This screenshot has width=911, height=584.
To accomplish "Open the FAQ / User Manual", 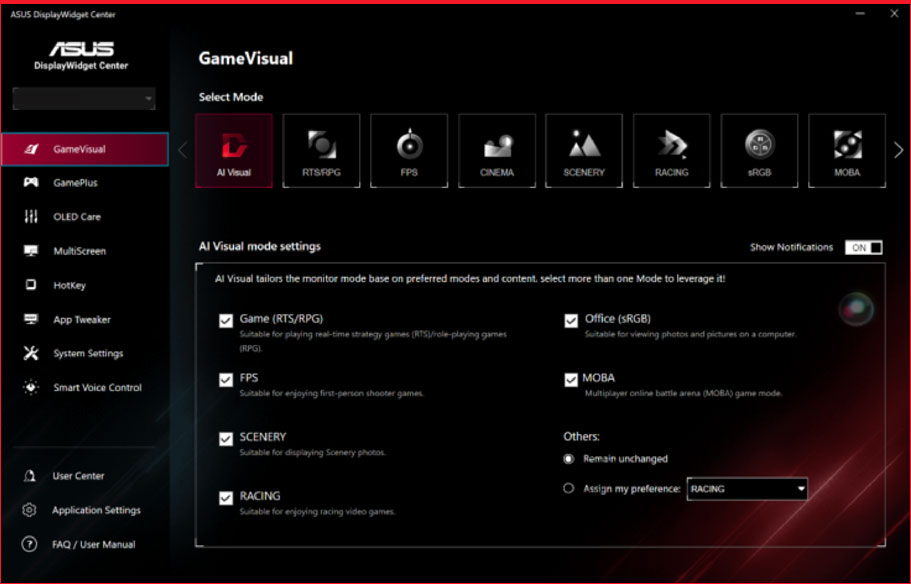I will tap(85, 544).
